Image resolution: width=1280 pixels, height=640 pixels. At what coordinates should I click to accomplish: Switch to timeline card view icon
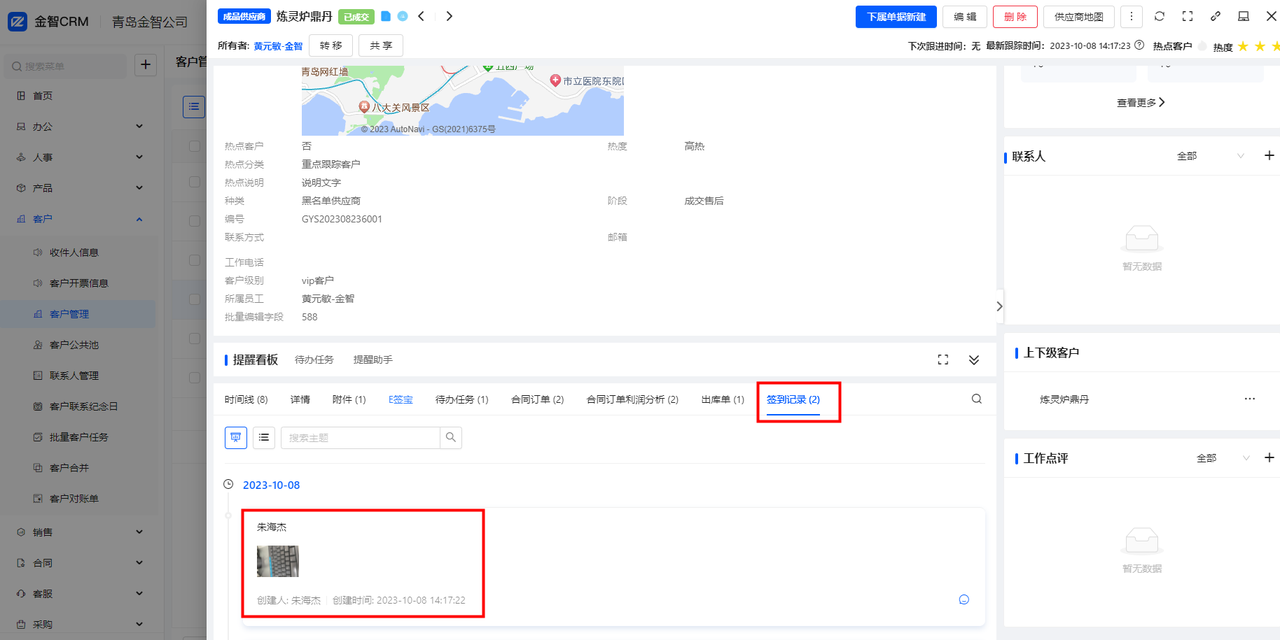point(235,437)
